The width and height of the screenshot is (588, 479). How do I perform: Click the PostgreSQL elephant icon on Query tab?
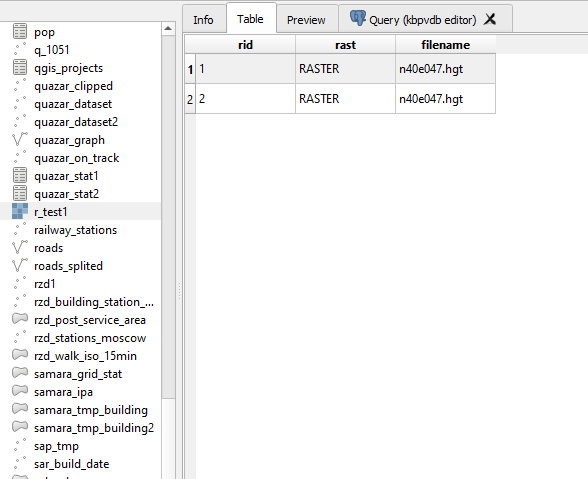tap(358, 18)
